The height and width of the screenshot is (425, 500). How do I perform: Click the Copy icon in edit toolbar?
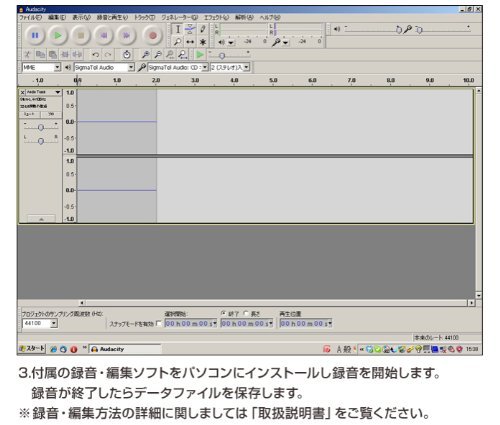click(x=40, y=54)
